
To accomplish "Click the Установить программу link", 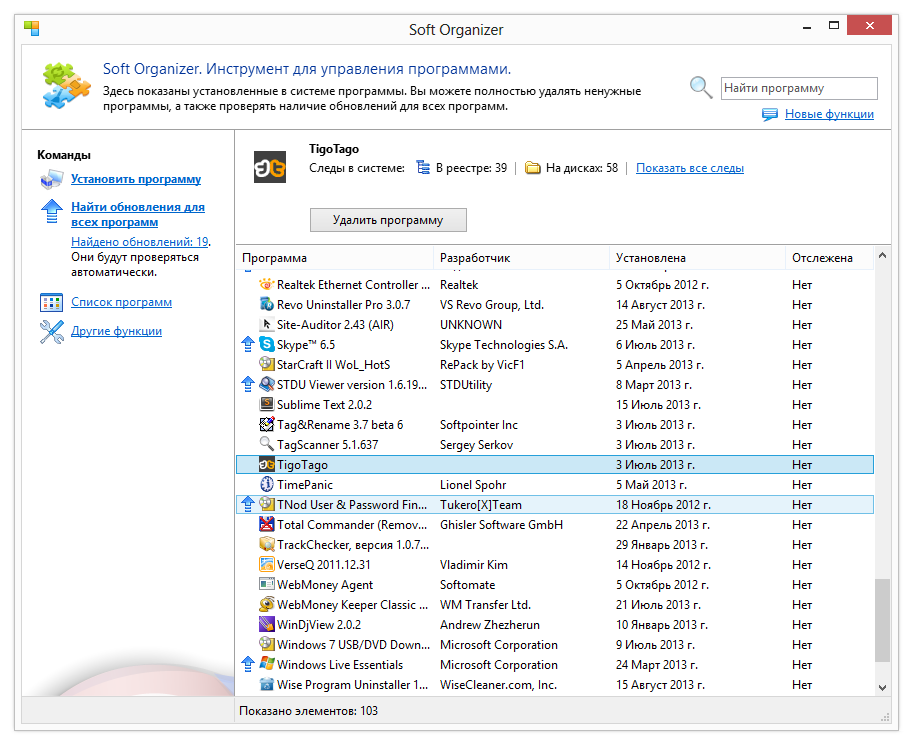I will click(x=136, y=179).
